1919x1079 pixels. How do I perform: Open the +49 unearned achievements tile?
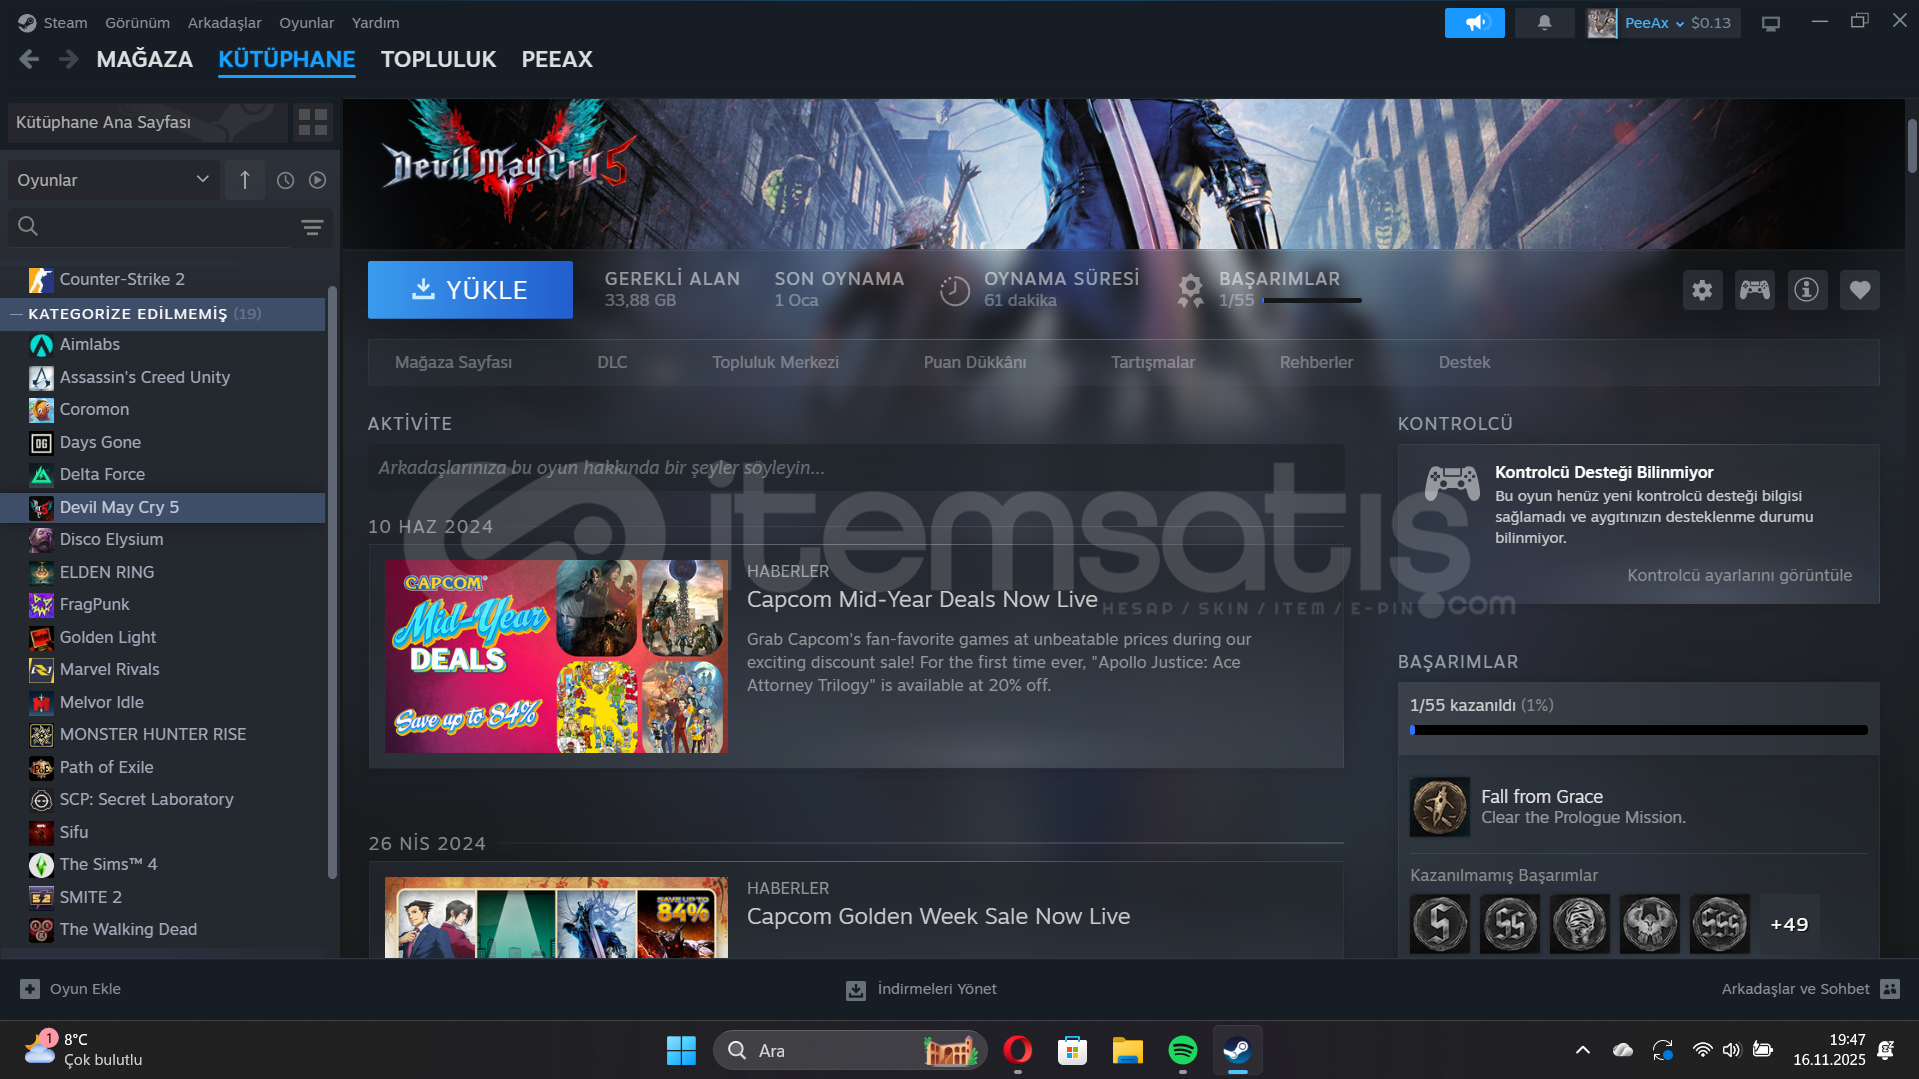(x=1789, y=924)
